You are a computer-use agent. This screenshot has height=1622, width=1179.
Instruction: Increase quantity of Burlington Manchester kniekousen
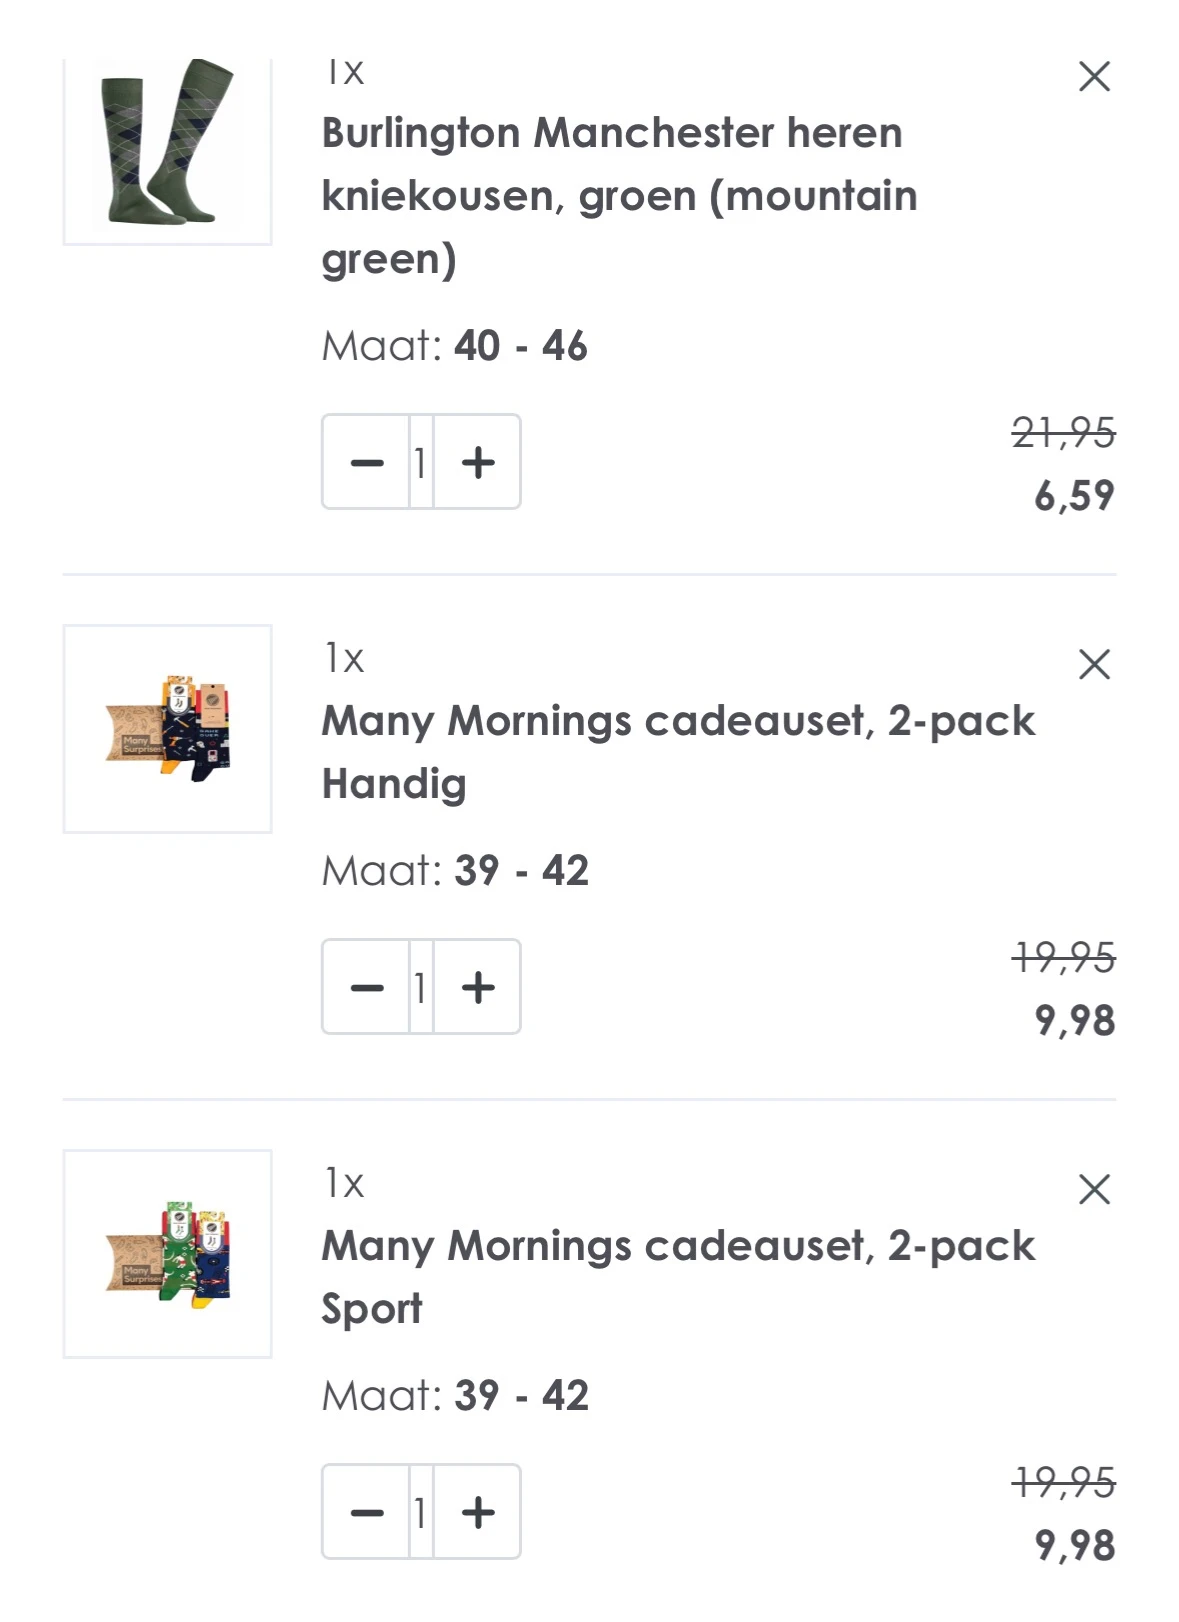tap(480, 461)
